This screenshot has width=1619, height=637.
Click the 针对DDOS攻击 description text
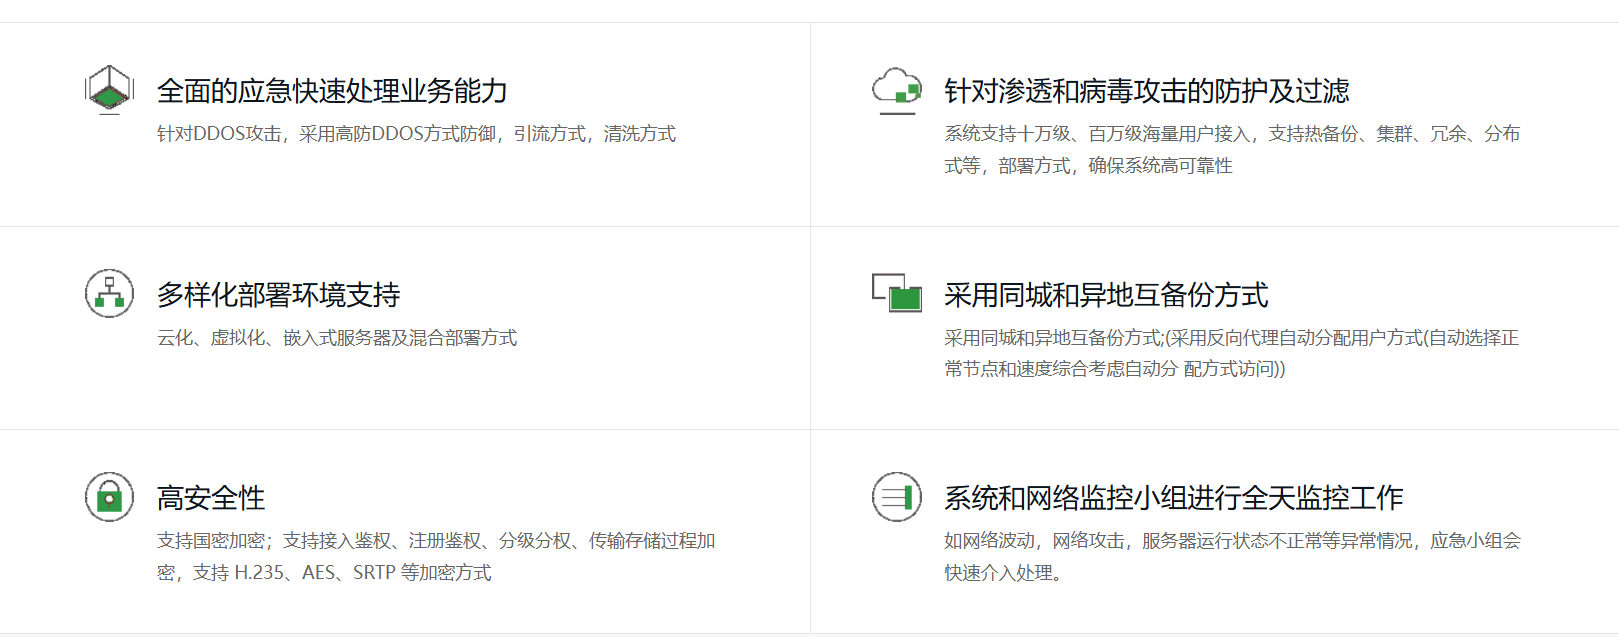(416, 134)
